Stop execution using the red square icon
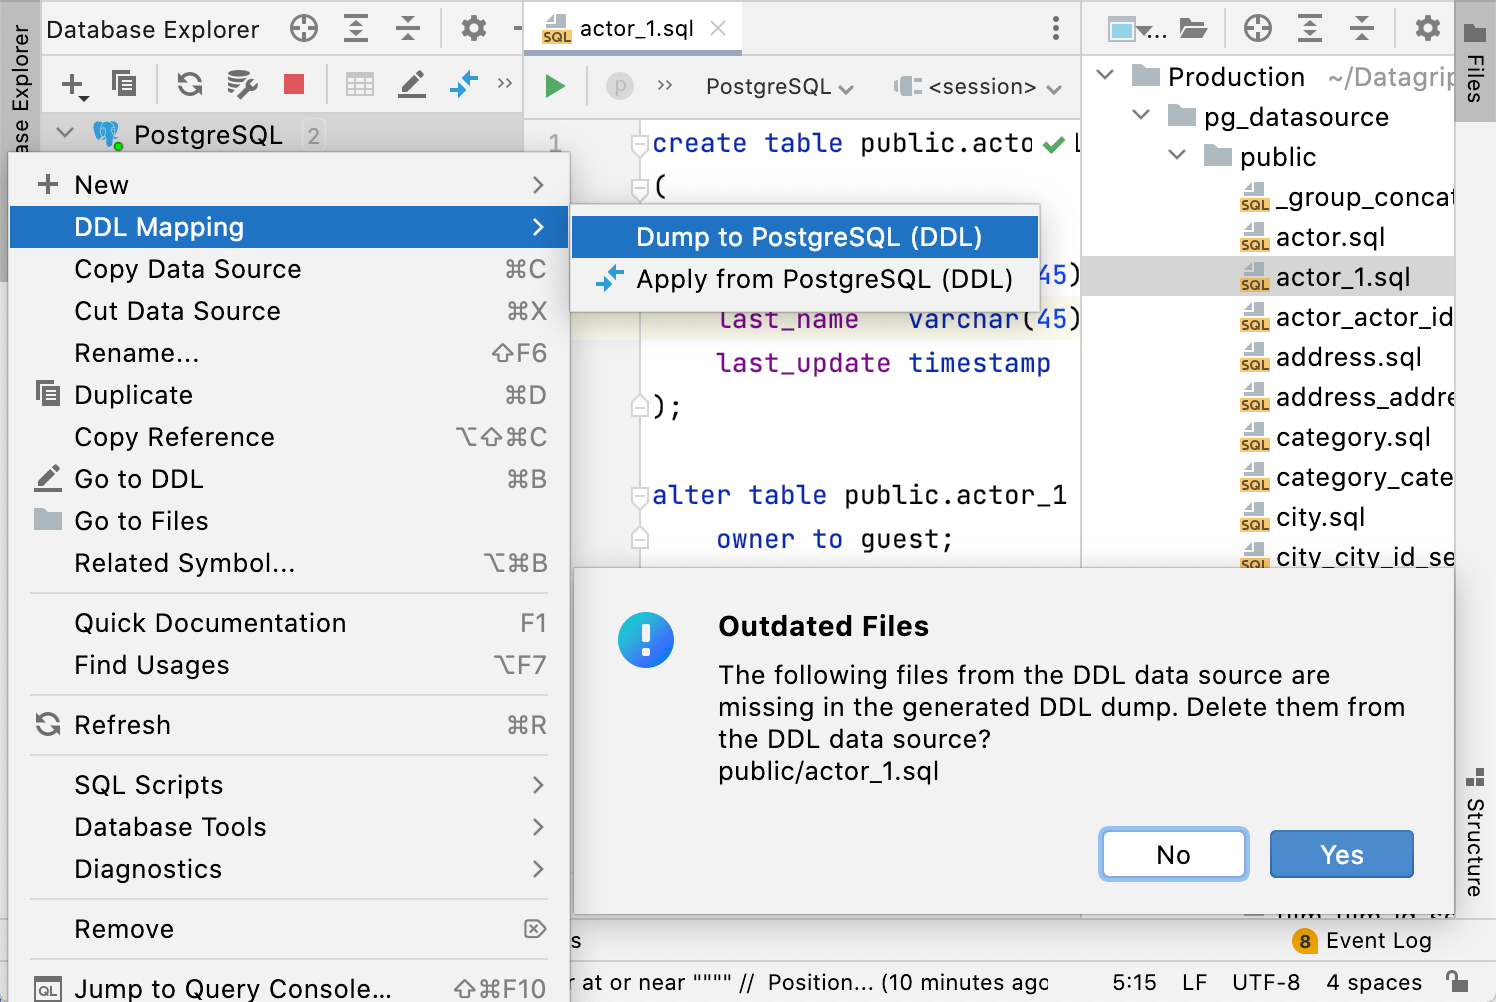 point(294,85)
